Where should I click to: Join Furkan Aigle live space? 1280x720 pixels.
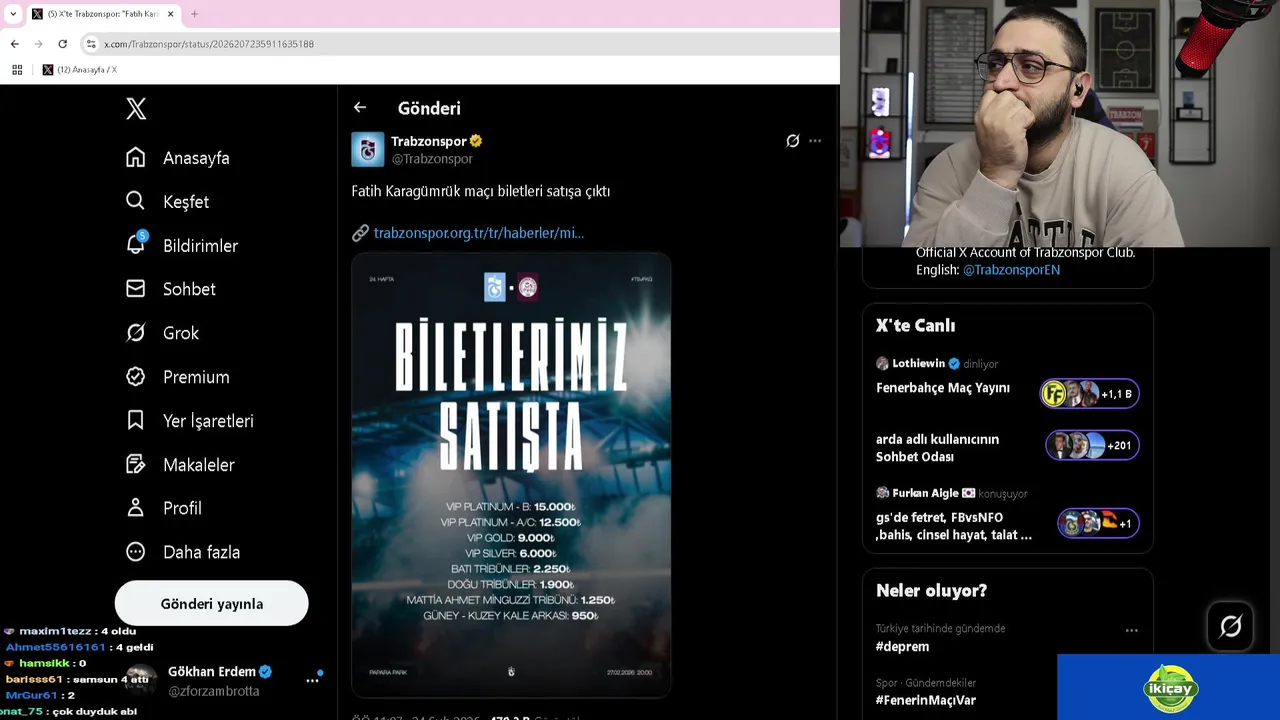1007,514
